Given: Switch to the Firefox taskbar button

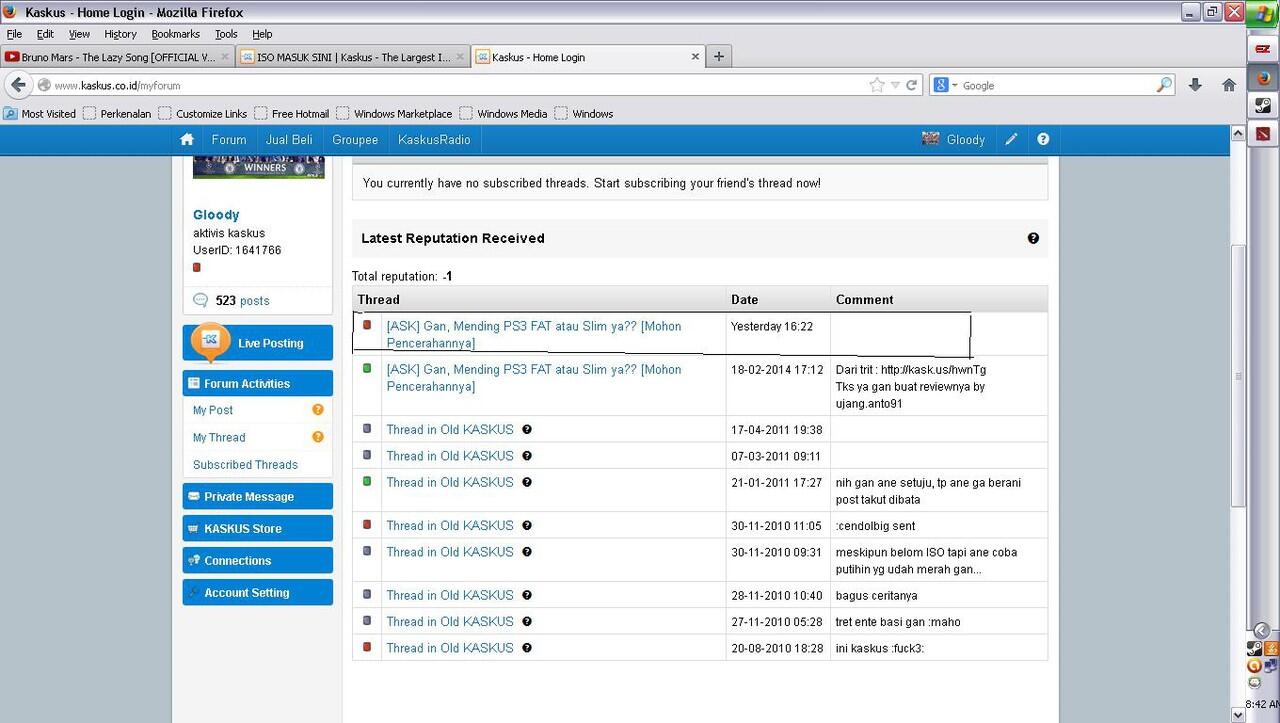Looking at the screenshot, I should (x=1263, y=77).
